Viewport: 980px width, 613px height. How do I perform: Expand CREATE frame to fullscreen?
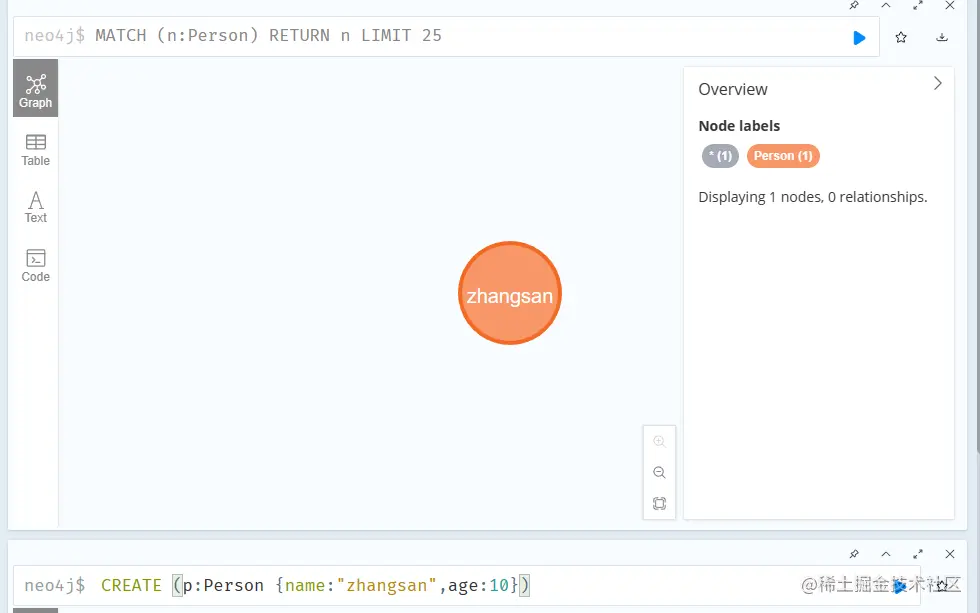pos(918,554)
